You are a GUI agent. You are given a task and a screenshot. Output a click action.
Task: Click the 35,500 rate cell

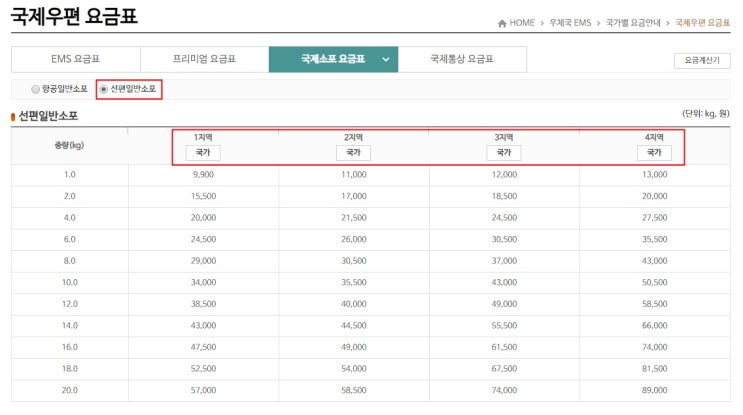[655, 239]
